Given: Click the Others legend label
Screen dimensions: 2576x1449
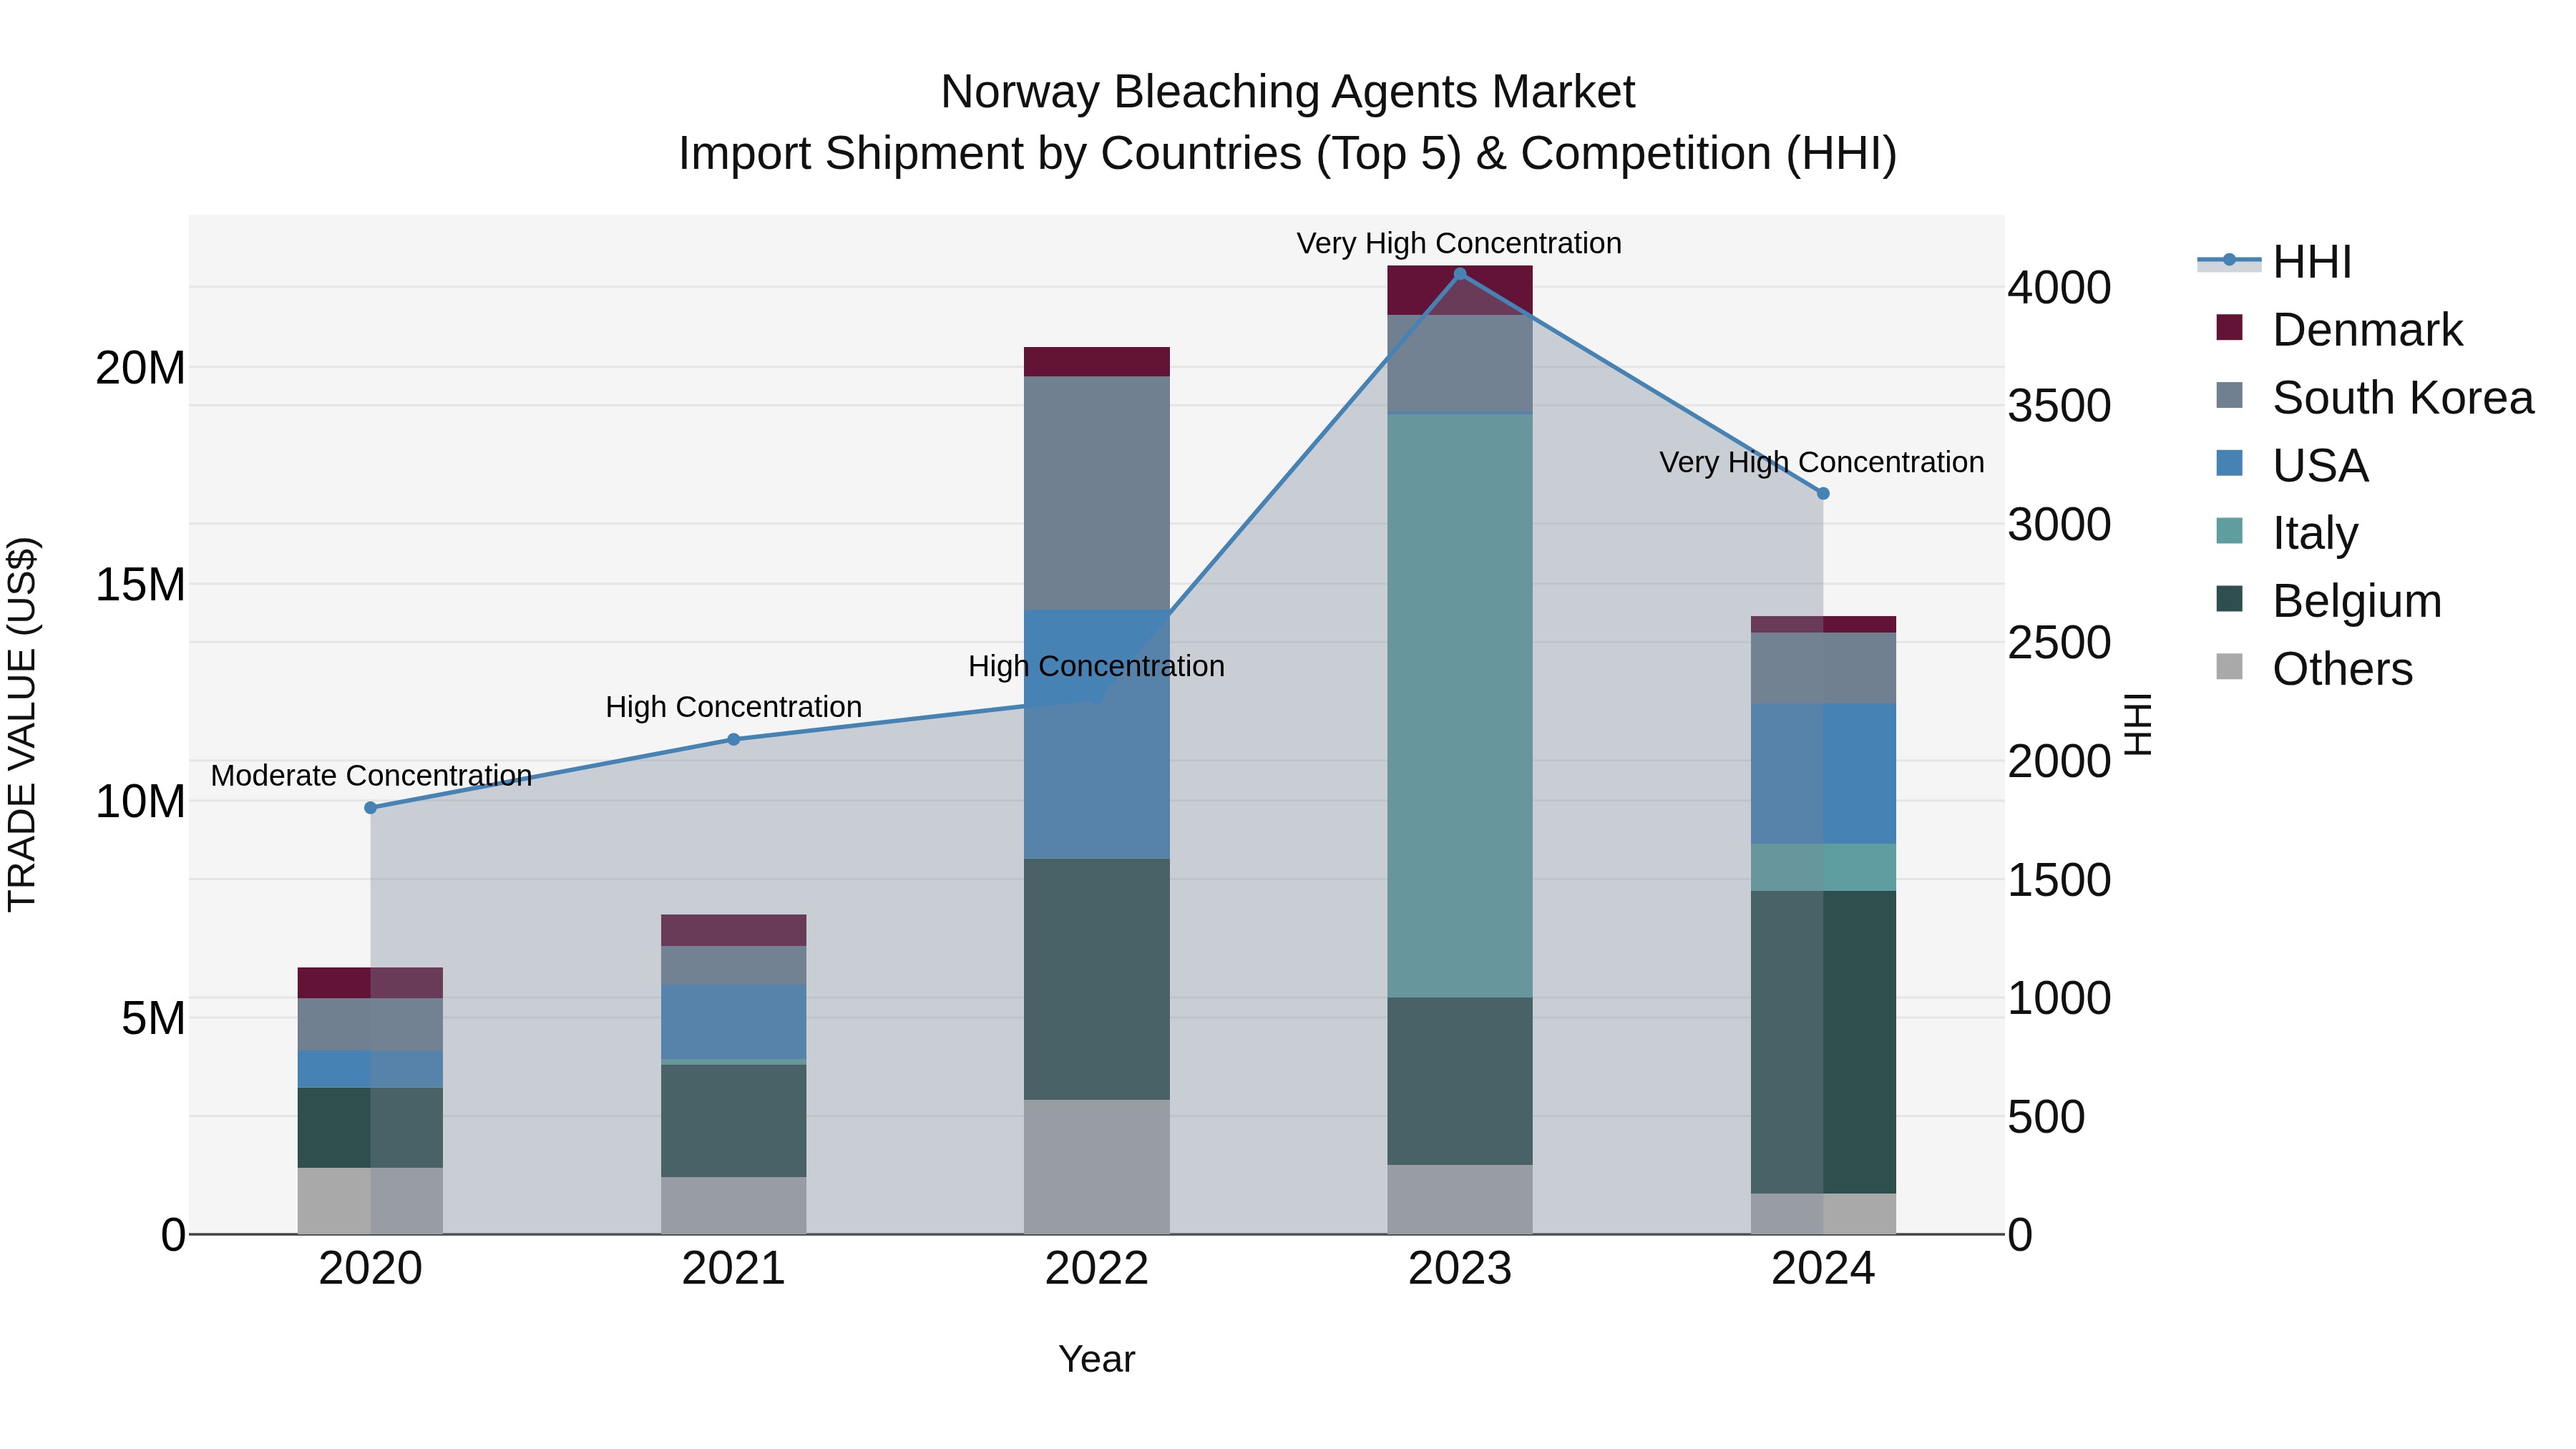Looking at the screenshot, I should [2342, 669].
